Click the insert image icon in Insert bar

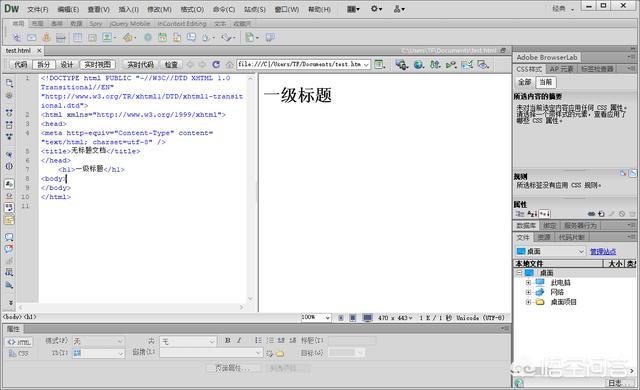point(107,38)
